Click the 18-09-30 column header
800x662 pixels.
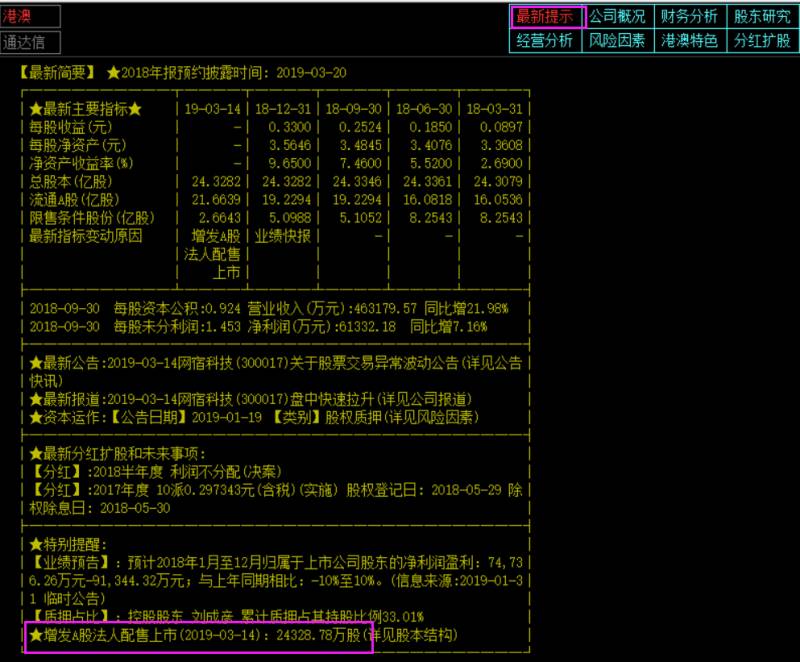click(x=354, y=109)
